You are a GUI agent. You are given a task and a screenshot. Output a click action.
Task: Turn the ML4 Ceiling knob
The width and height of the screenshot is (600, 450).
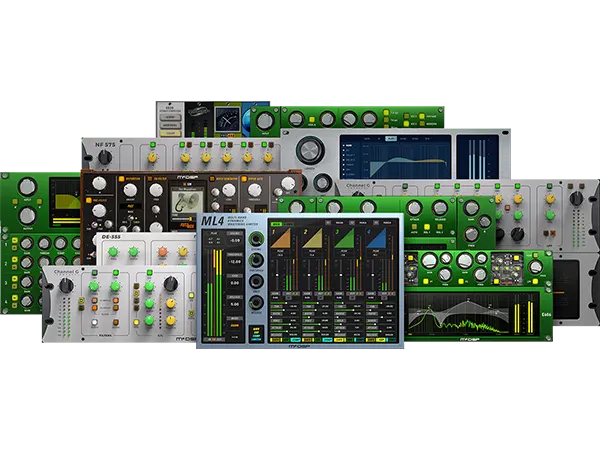click(256, 240)
